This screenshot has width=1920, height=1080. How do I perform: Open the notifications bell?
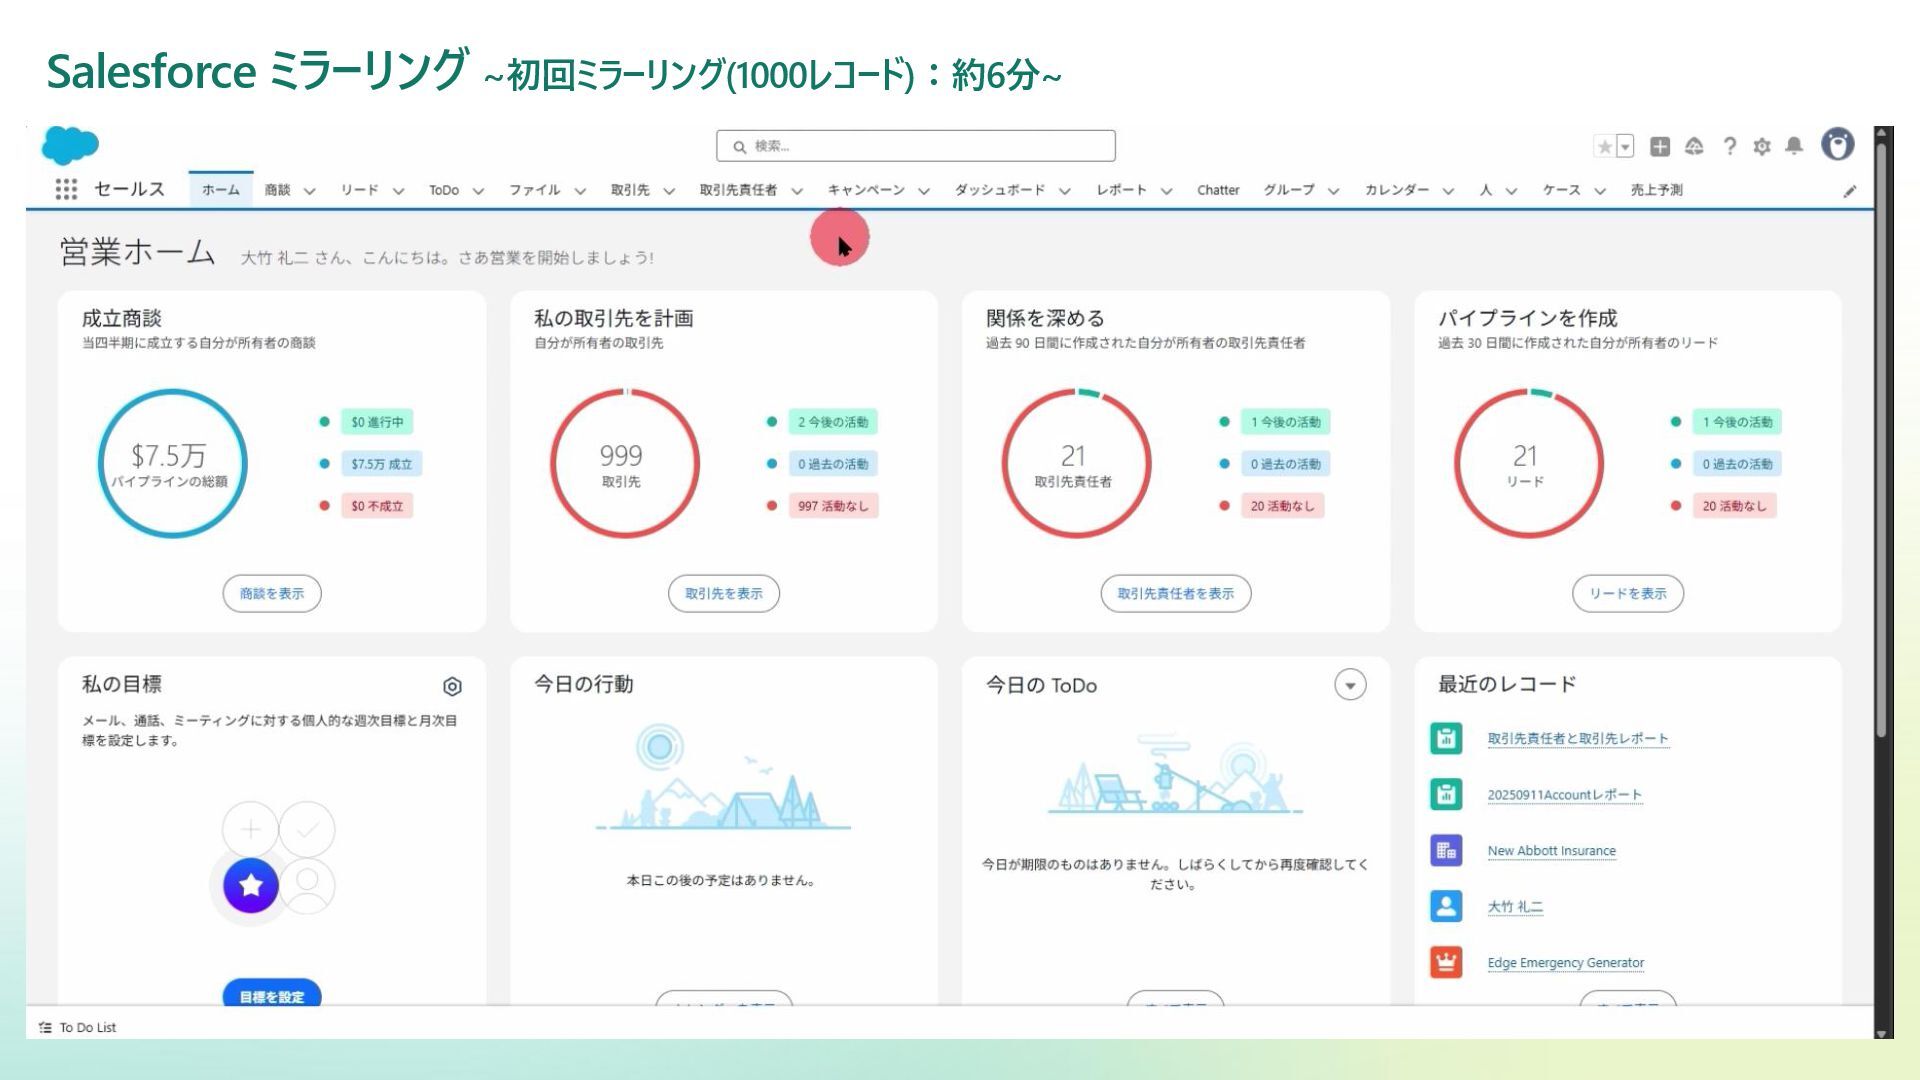(1794, 146)
